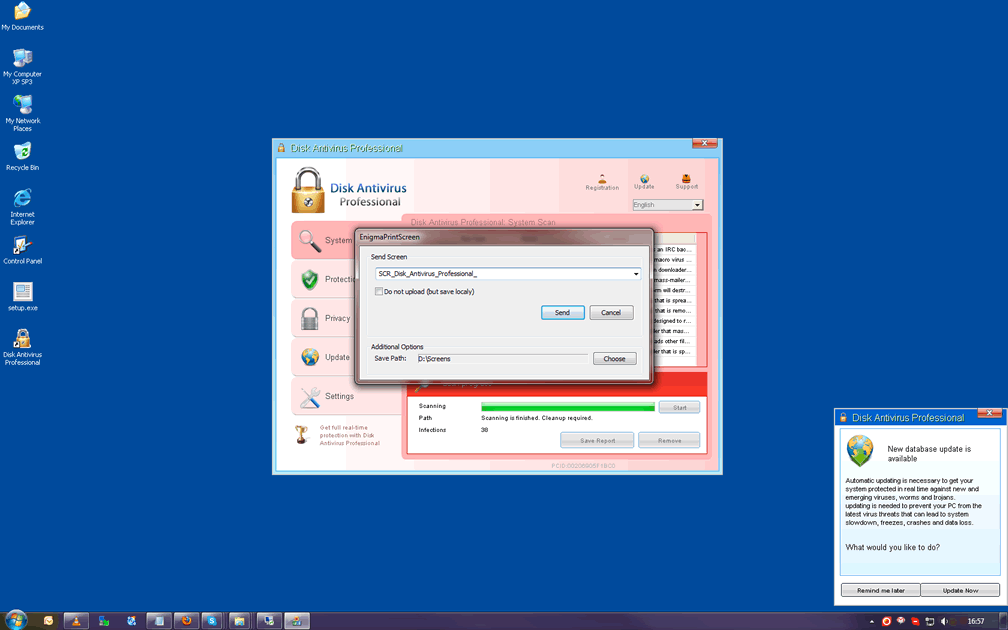Expand the English language dropdown
Screen dimensions: 1008x630
click(697, 205)
